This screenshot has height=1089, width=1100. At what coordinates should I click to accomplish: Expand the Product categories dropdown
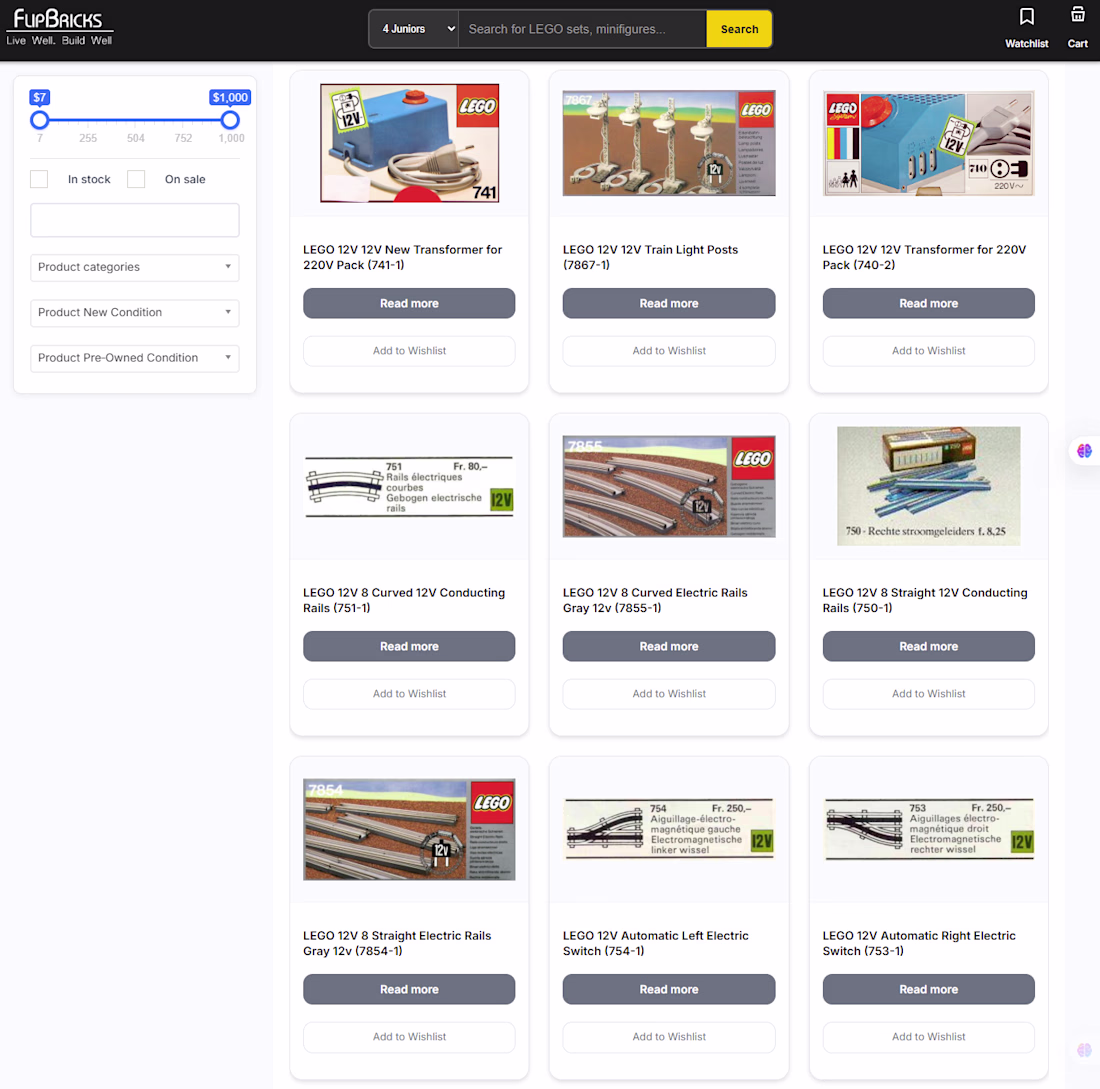(135, 267)
